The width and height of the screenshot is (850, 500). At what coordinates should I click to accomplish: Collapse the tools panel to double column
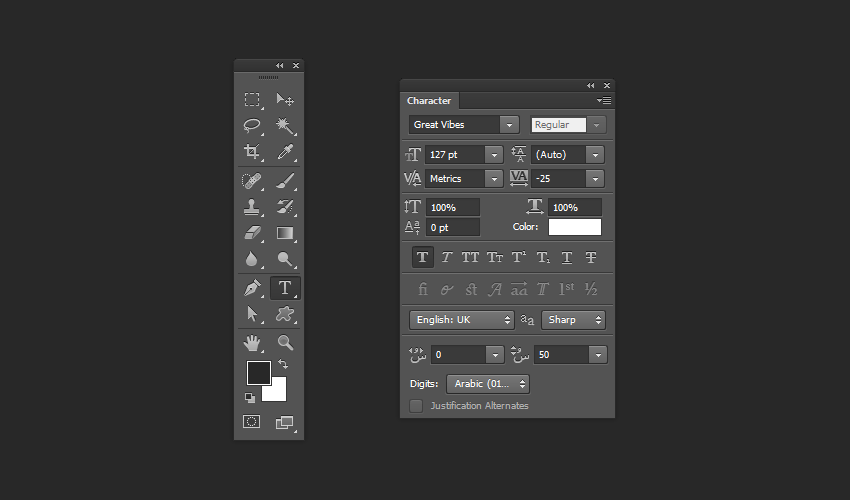point(279,66)
